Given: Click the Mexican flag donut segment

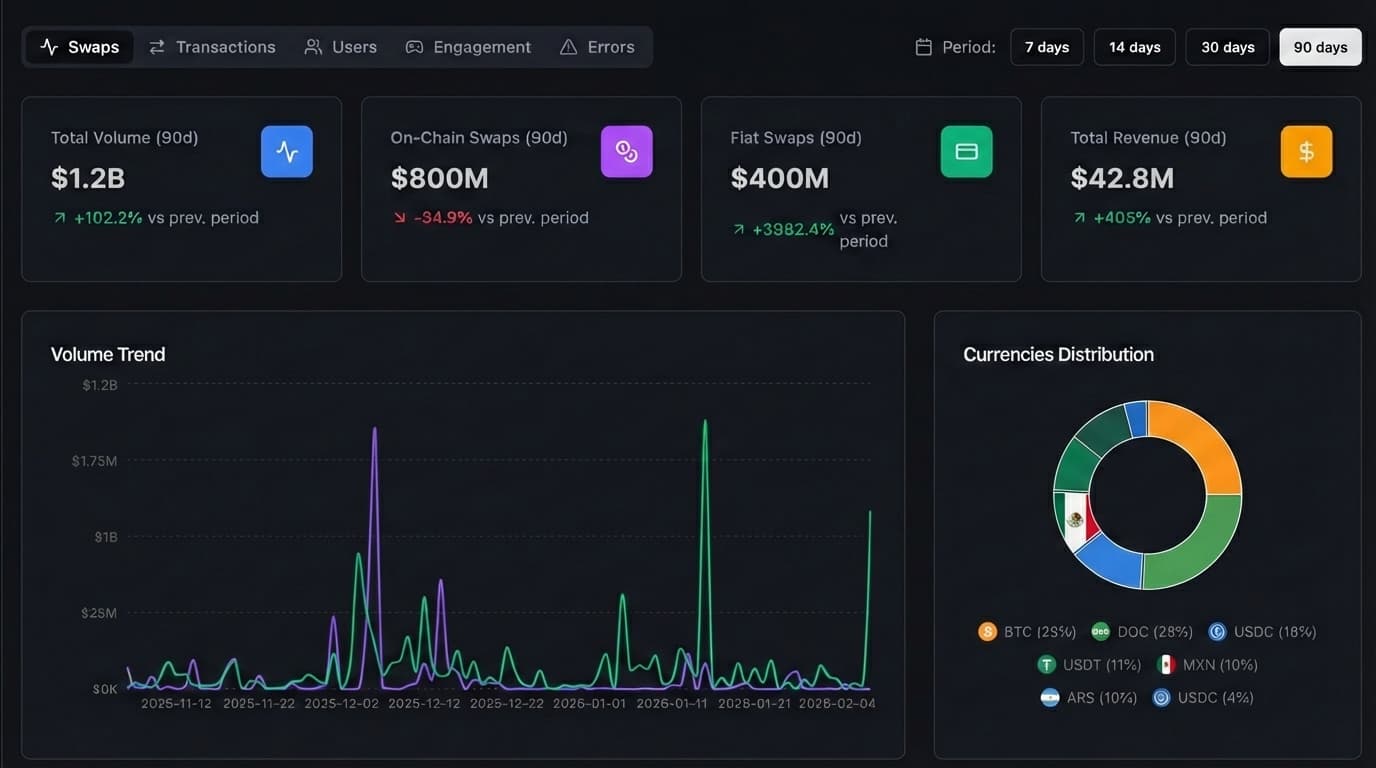Looking at the screenshot, I should click(x=1076, y=520).
